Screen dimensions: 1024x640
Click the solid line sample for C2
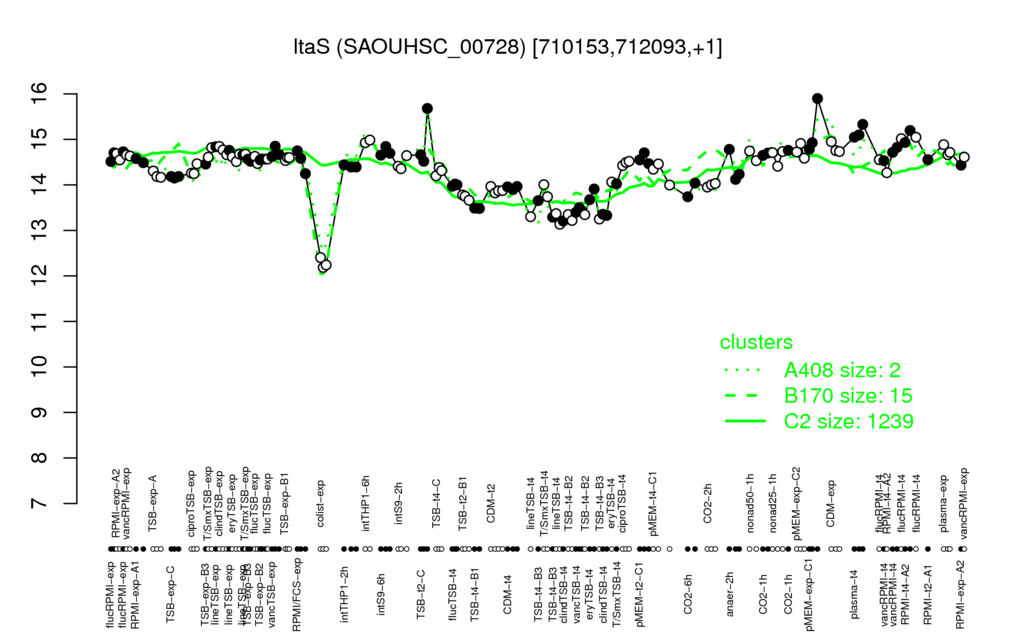[x=744, y=421]
